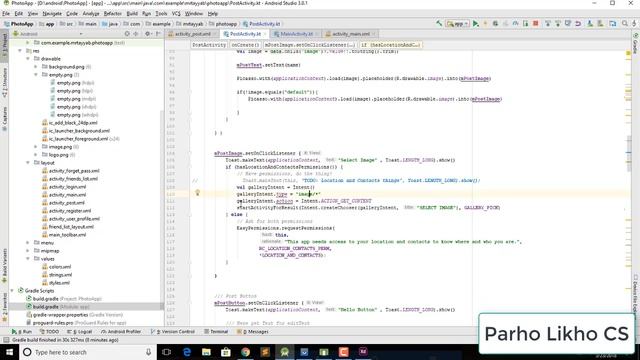Collapse the Gradle Scripts node
This screenshot has height=360, width=640.
coord(12,291)
